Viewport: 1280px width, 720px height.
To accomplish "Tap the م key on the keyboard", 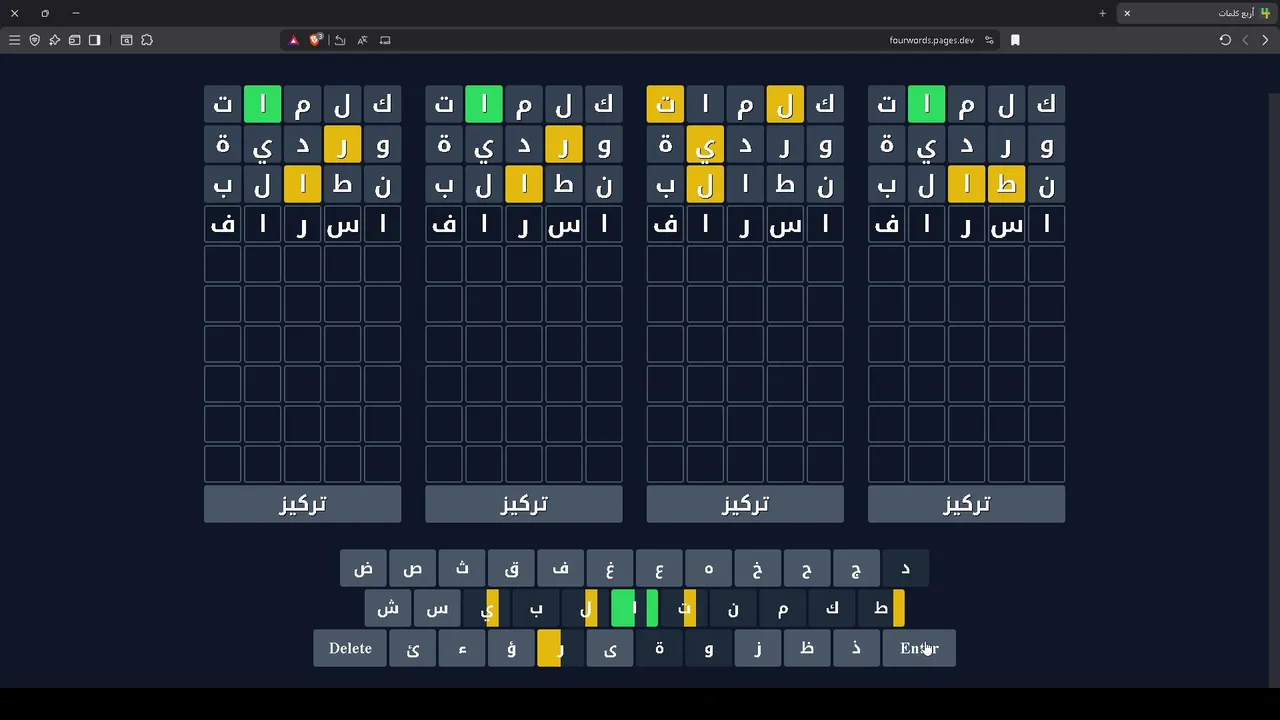I will pyautogui.click(x=782, y=608).
